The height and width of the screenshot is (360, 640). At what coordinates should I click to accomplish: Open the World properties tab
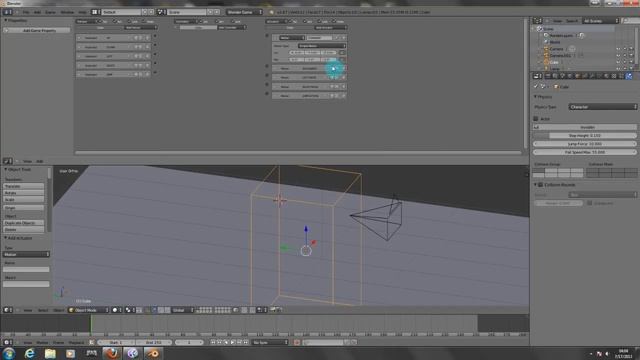[570, 76]
